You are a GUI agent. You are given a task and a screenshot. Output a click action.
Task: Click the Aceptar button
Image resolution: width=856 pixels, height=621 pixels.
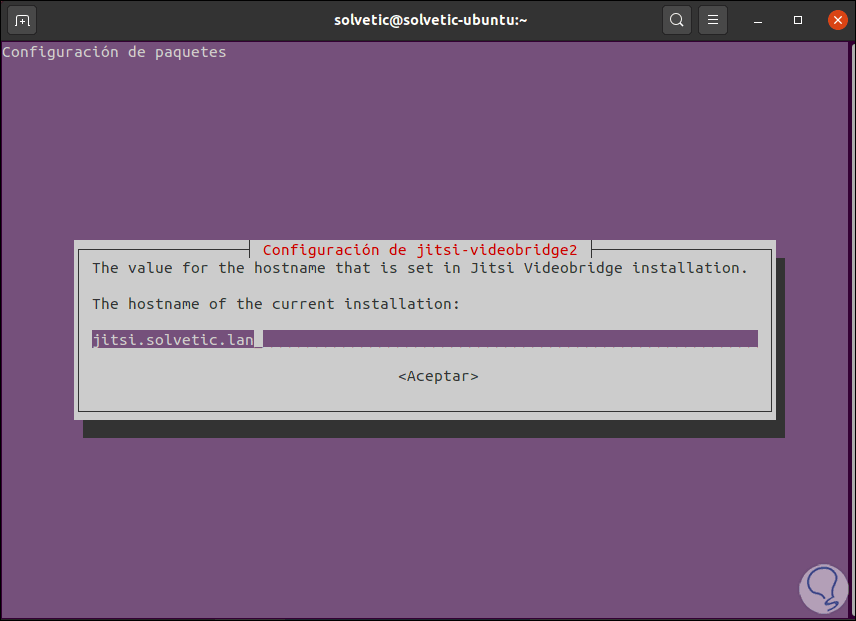(438, 376)
